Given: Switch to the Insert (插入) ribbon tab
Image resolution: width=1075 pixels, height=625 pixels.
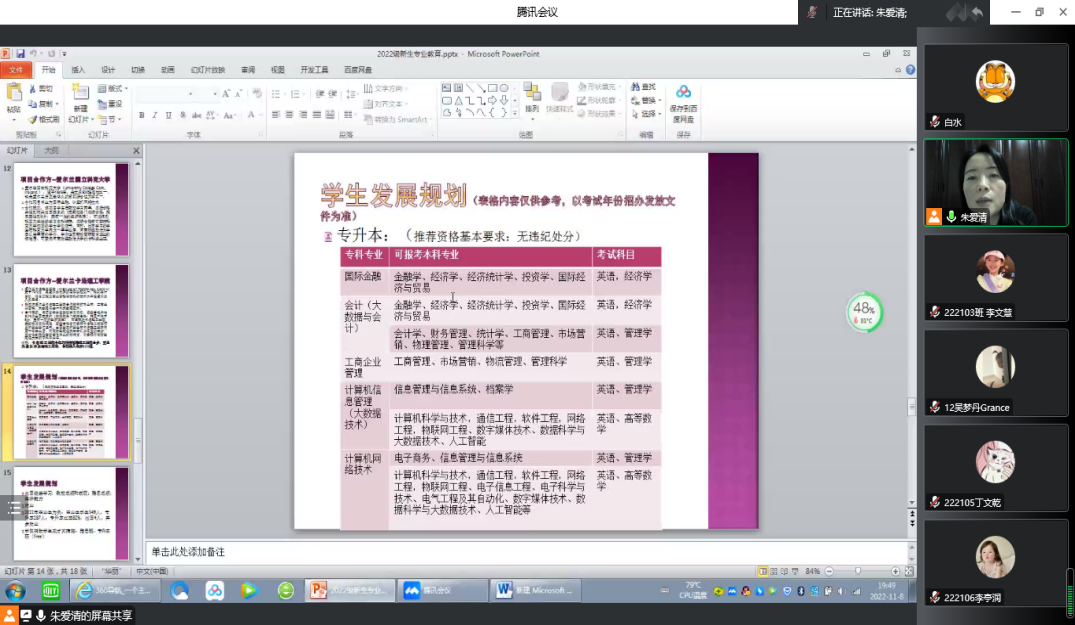Looking at the screenshot, I should tap(78, 70).
